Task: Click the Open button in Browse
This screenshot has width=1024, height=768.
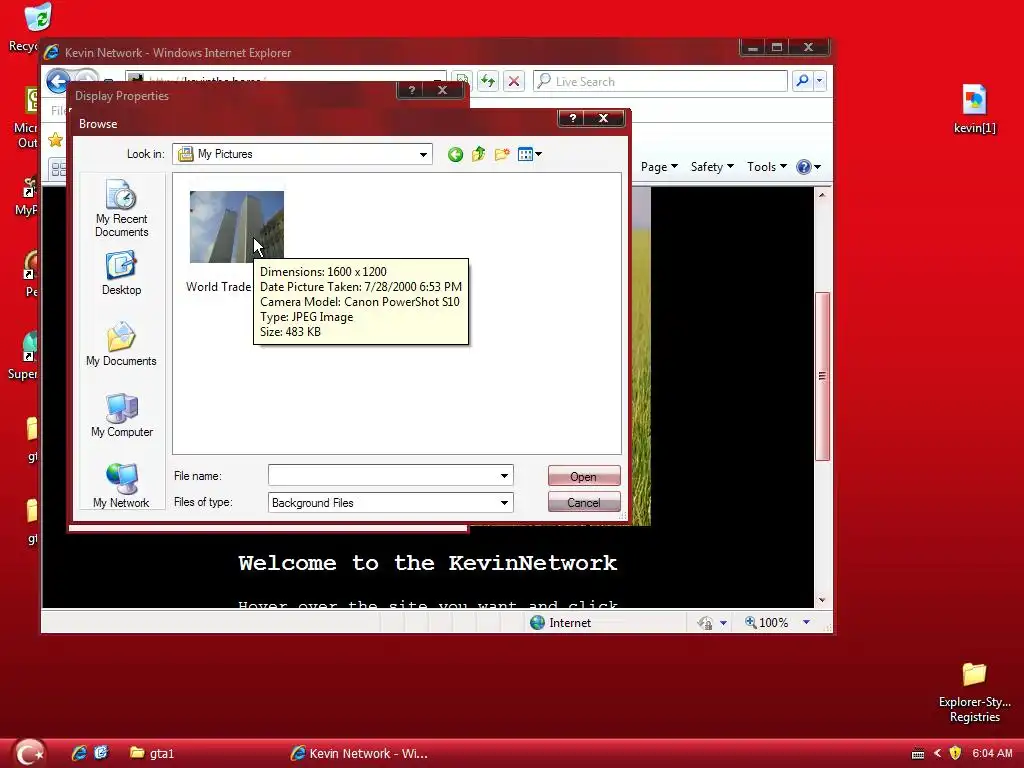Action: (584, 476)
